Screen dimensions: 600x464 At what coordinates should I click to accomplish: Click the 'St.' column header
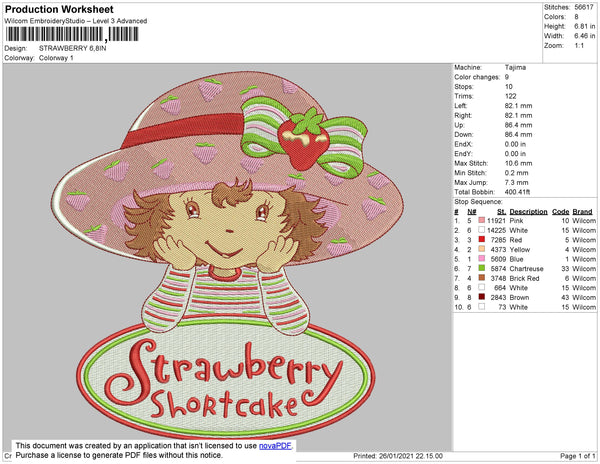tap(502, 212)
